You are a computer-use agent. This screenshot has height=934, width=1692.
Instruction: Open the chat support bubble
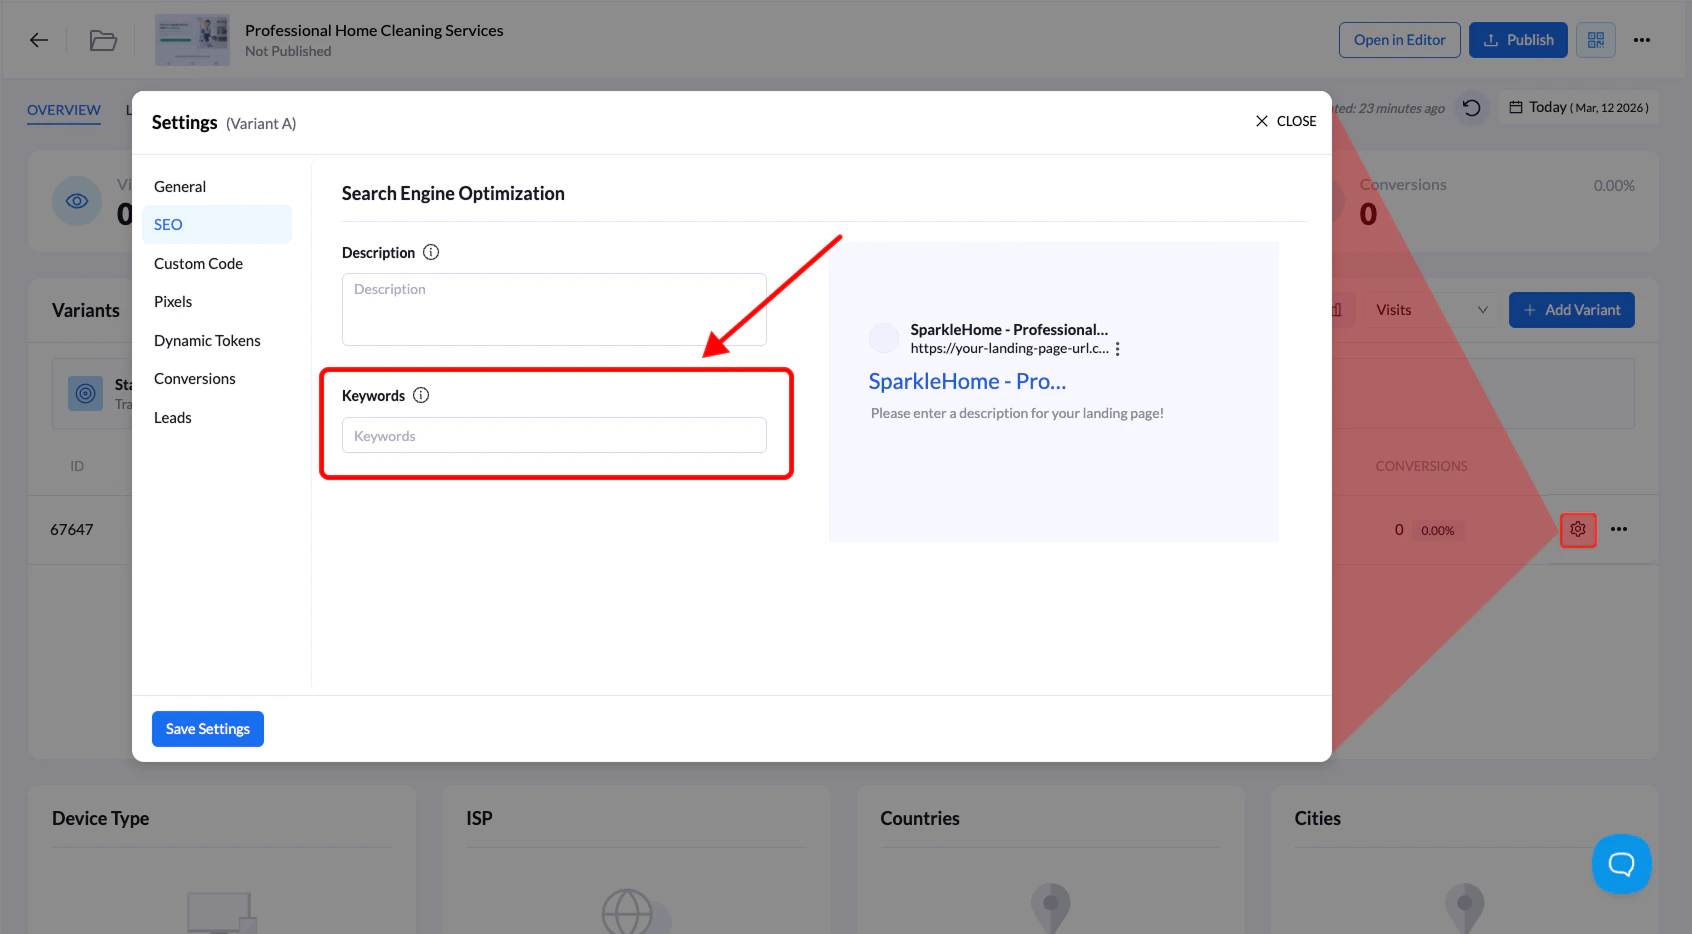[x=1621, y=864]
